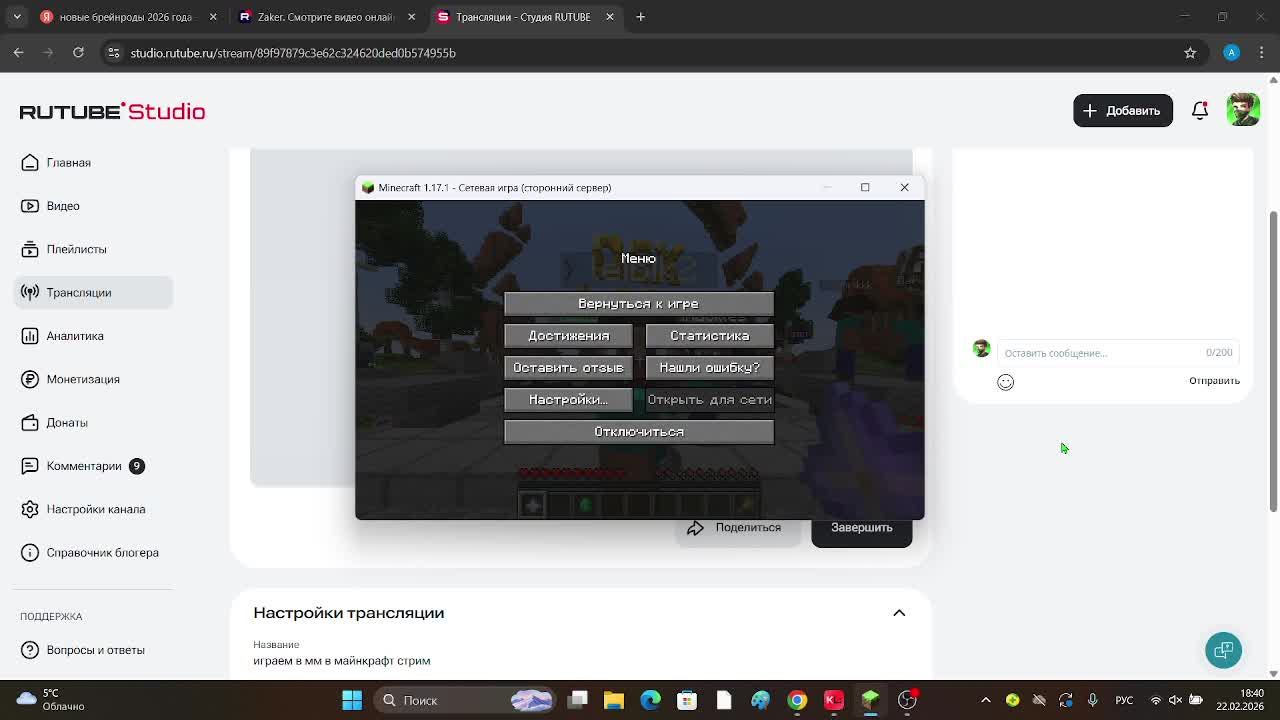This screenshot has width=1280, height=720.
Task: Open the browser profile icon
Action: pos(1232,53)
